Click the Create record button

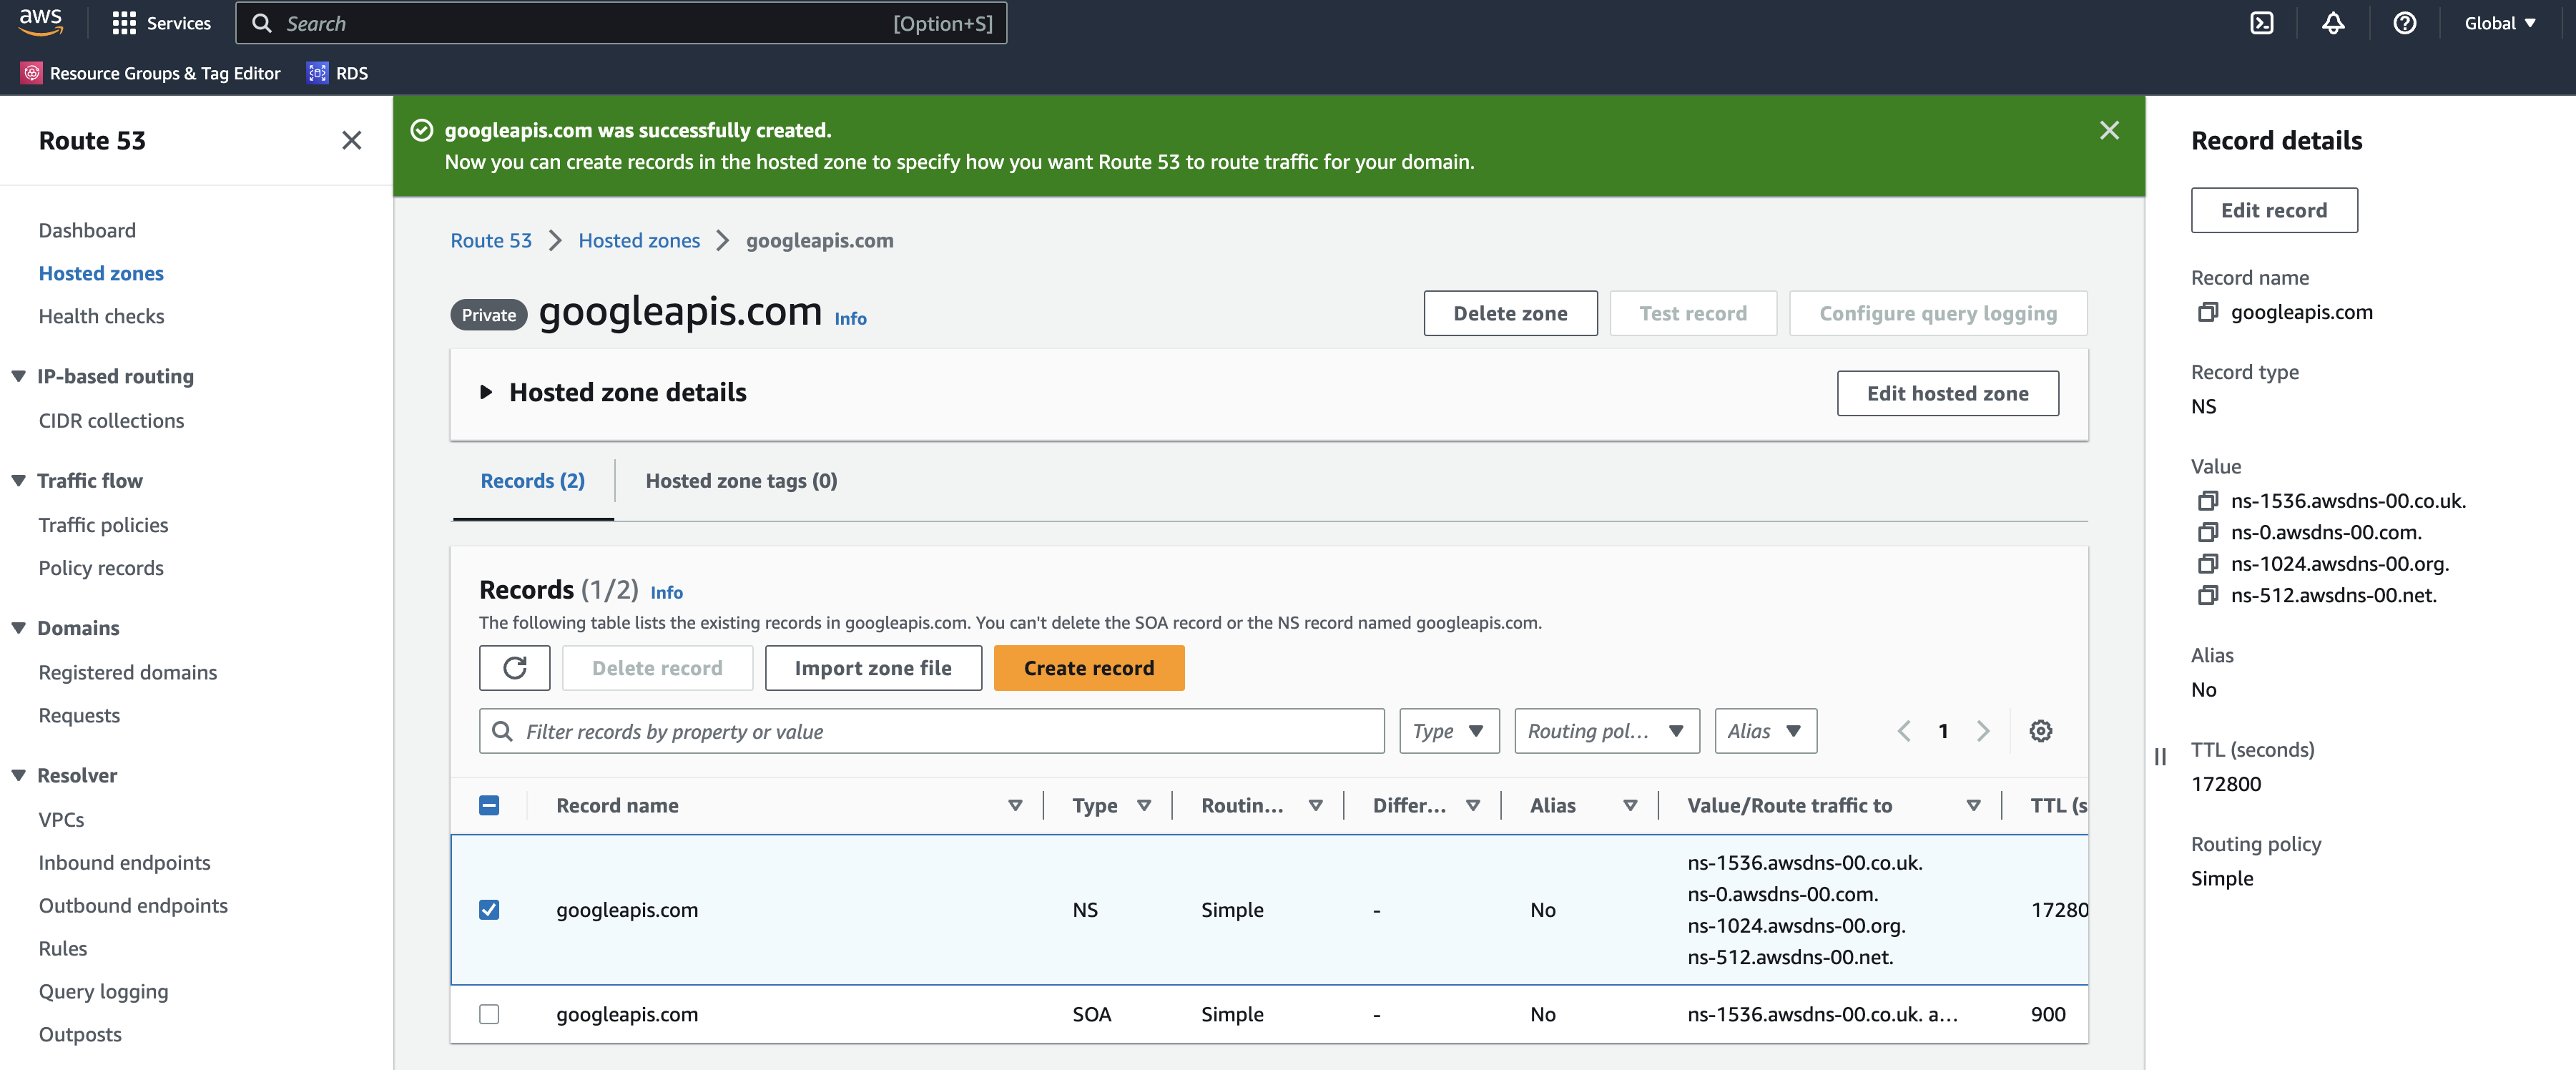[x=1088, y=667]
